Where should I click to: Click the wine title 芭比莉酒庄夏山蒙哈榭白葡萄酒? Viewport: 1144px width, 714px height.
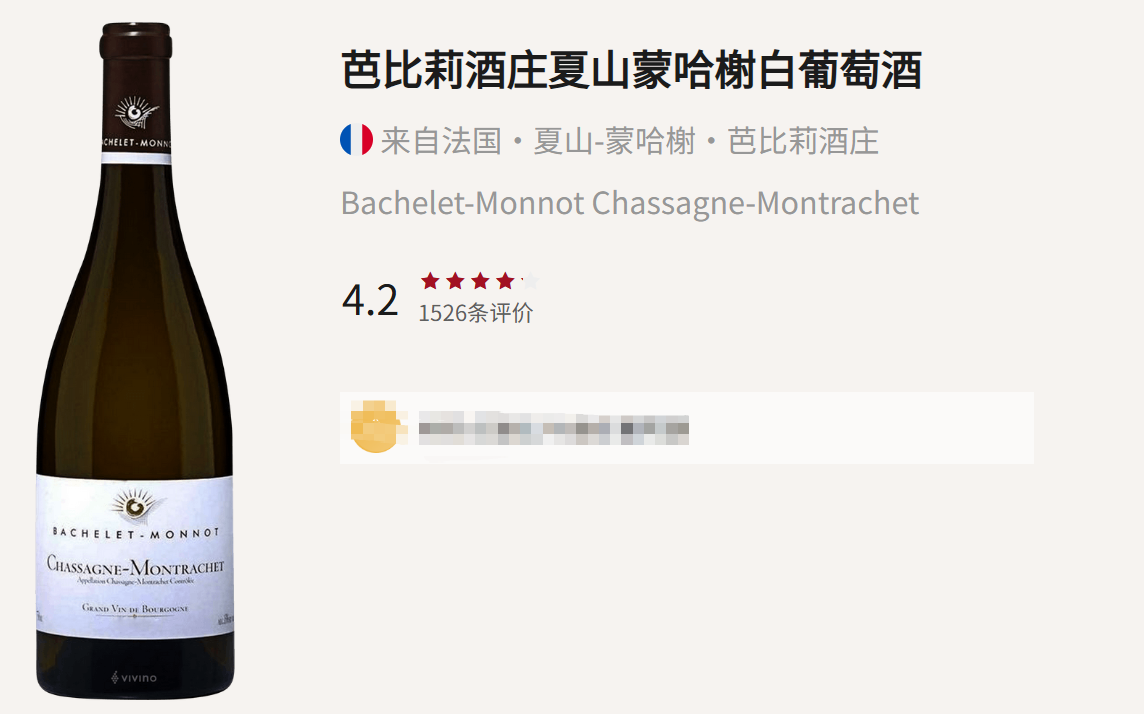(x=632, y=70)
